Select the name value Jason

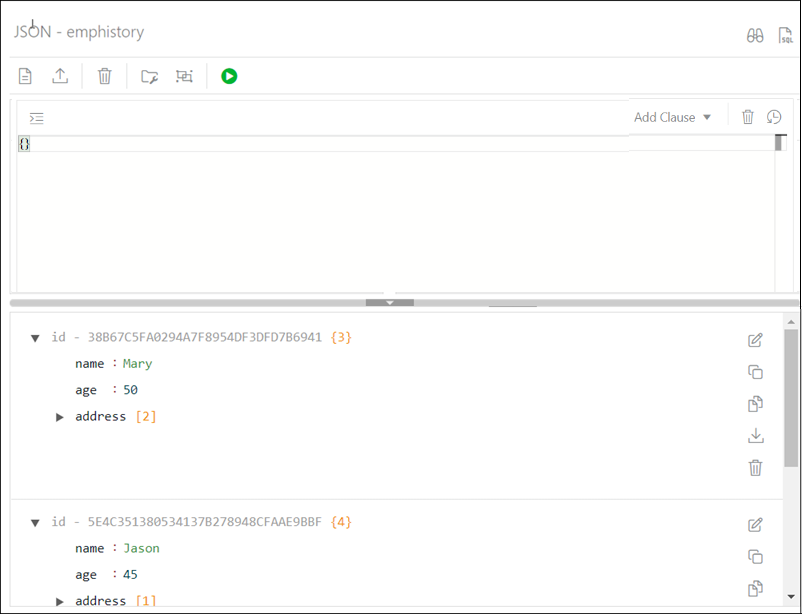141,549
